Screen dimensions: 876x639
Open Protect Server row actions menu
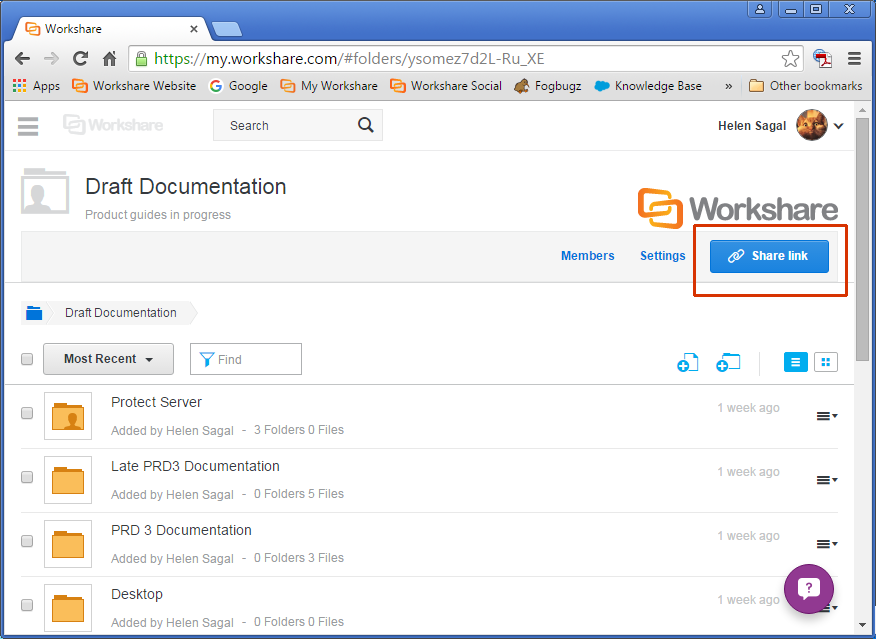pyautogui.click(x=827, y=416)
